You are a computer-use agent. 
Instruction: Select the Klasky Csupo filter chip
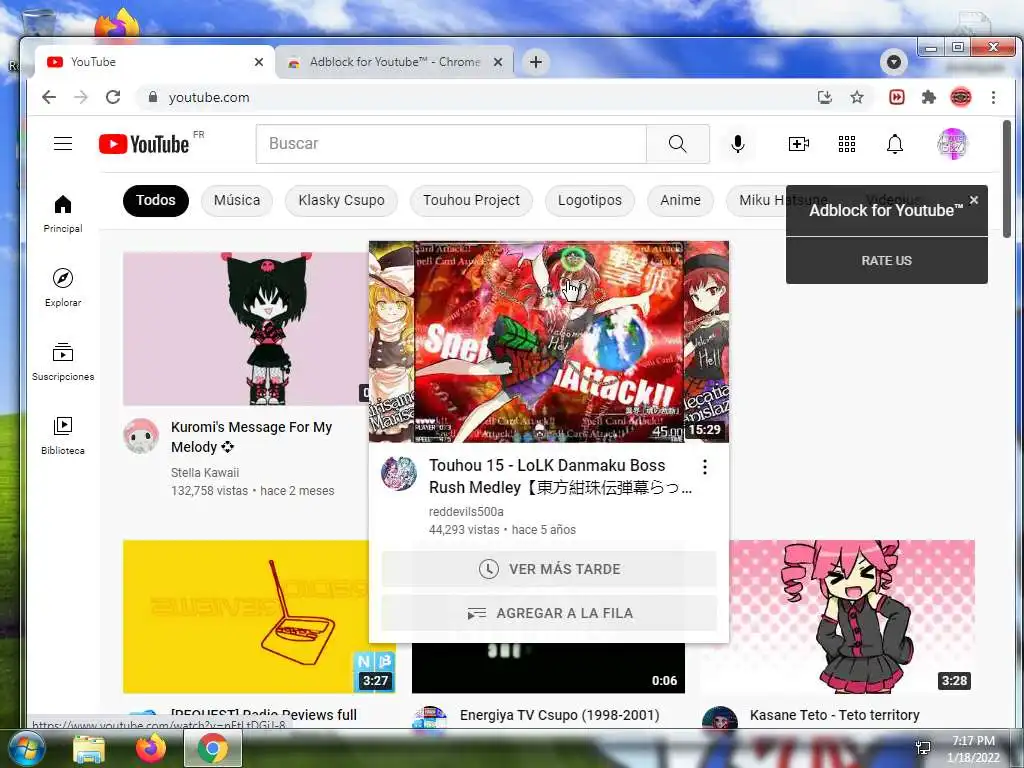click(x=341, y=200)
